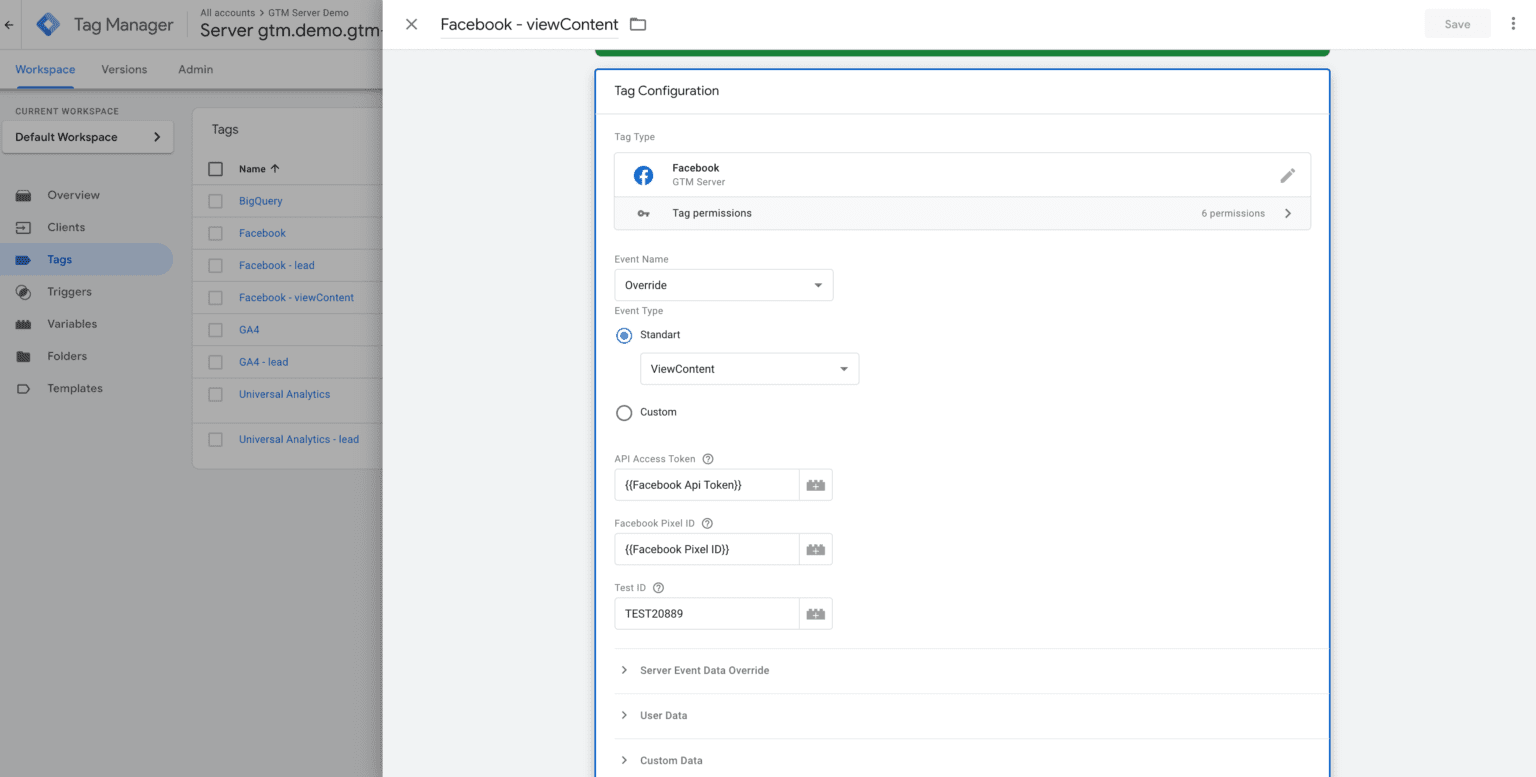The width and height of the screenshot is (1536, 777).
Task: Click the Facebook Pixel ID input field
Action: click(x=706, y=549)
